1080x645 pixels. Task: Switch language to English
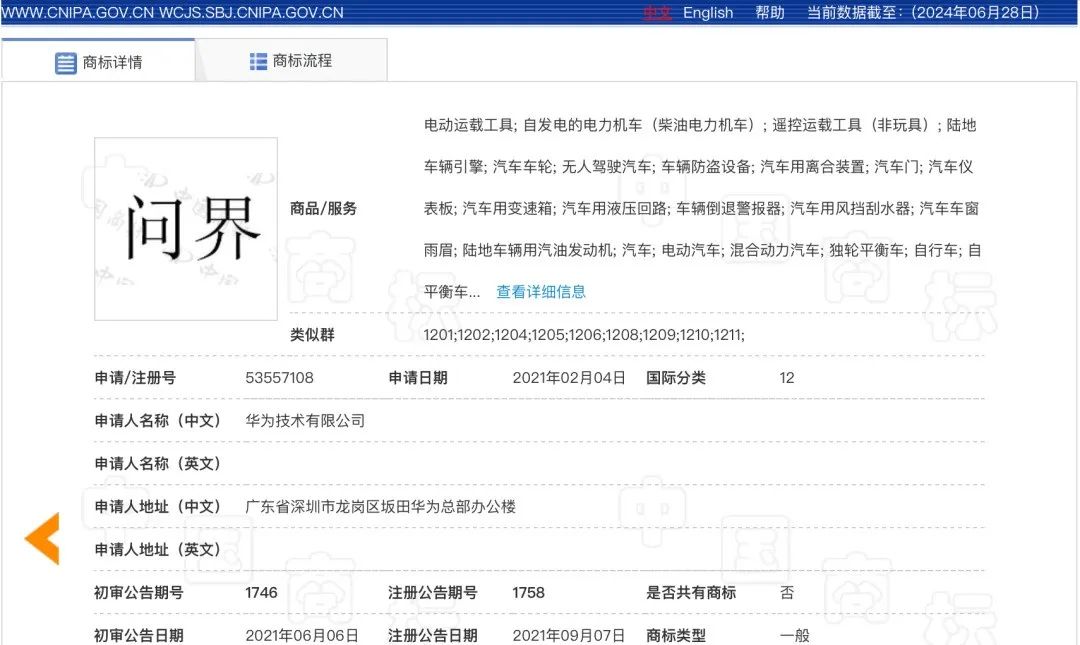pos(708,13)
